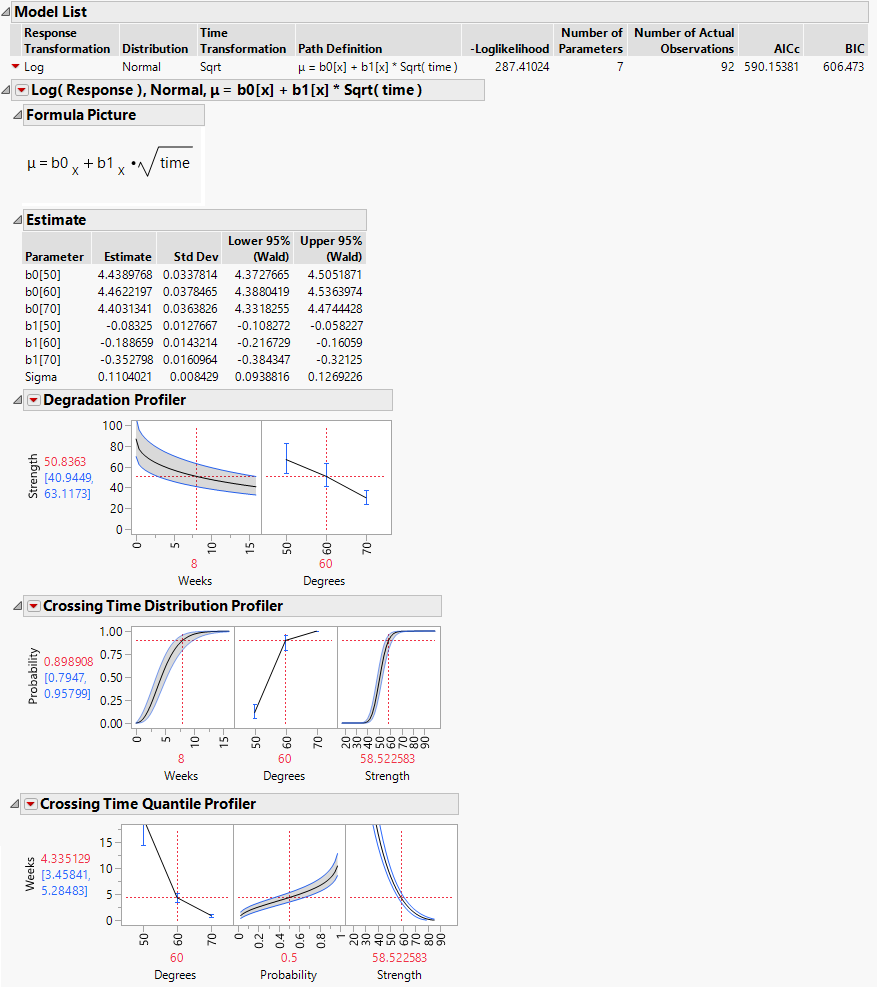877x987 pixels.
Task: Click Quantile Profiler Strength value 58.522583
Action: 399,958
